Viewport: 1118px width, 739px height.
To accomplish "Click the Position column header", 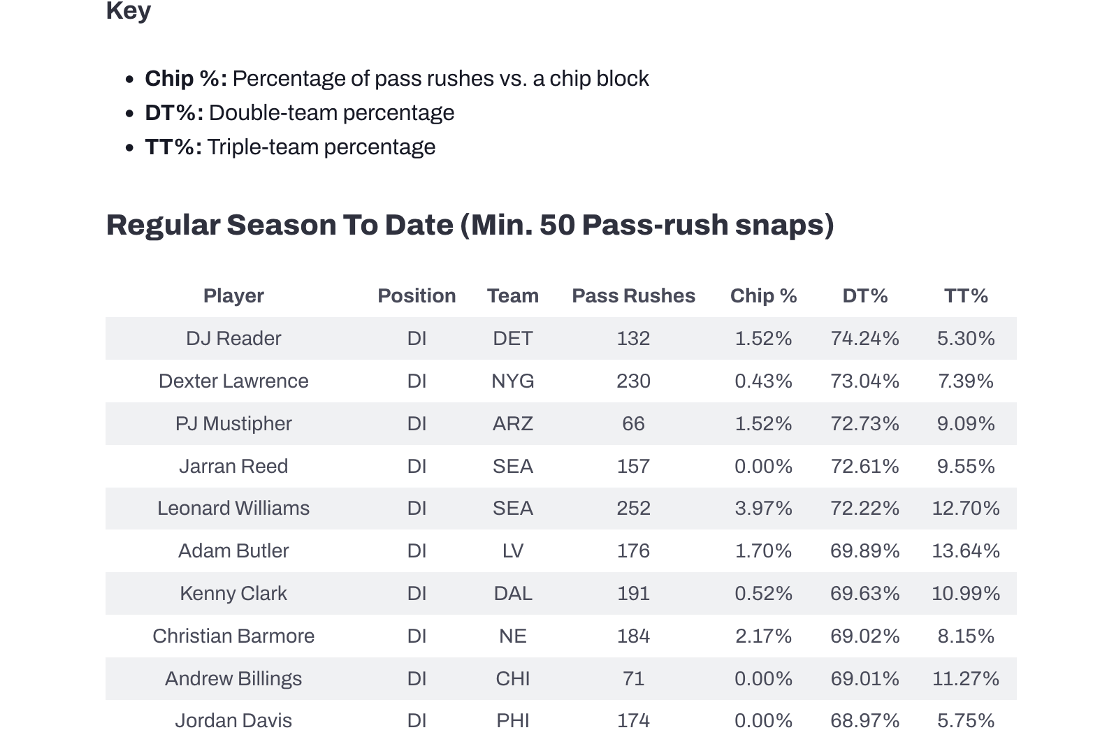I will (x=416, y=296).
